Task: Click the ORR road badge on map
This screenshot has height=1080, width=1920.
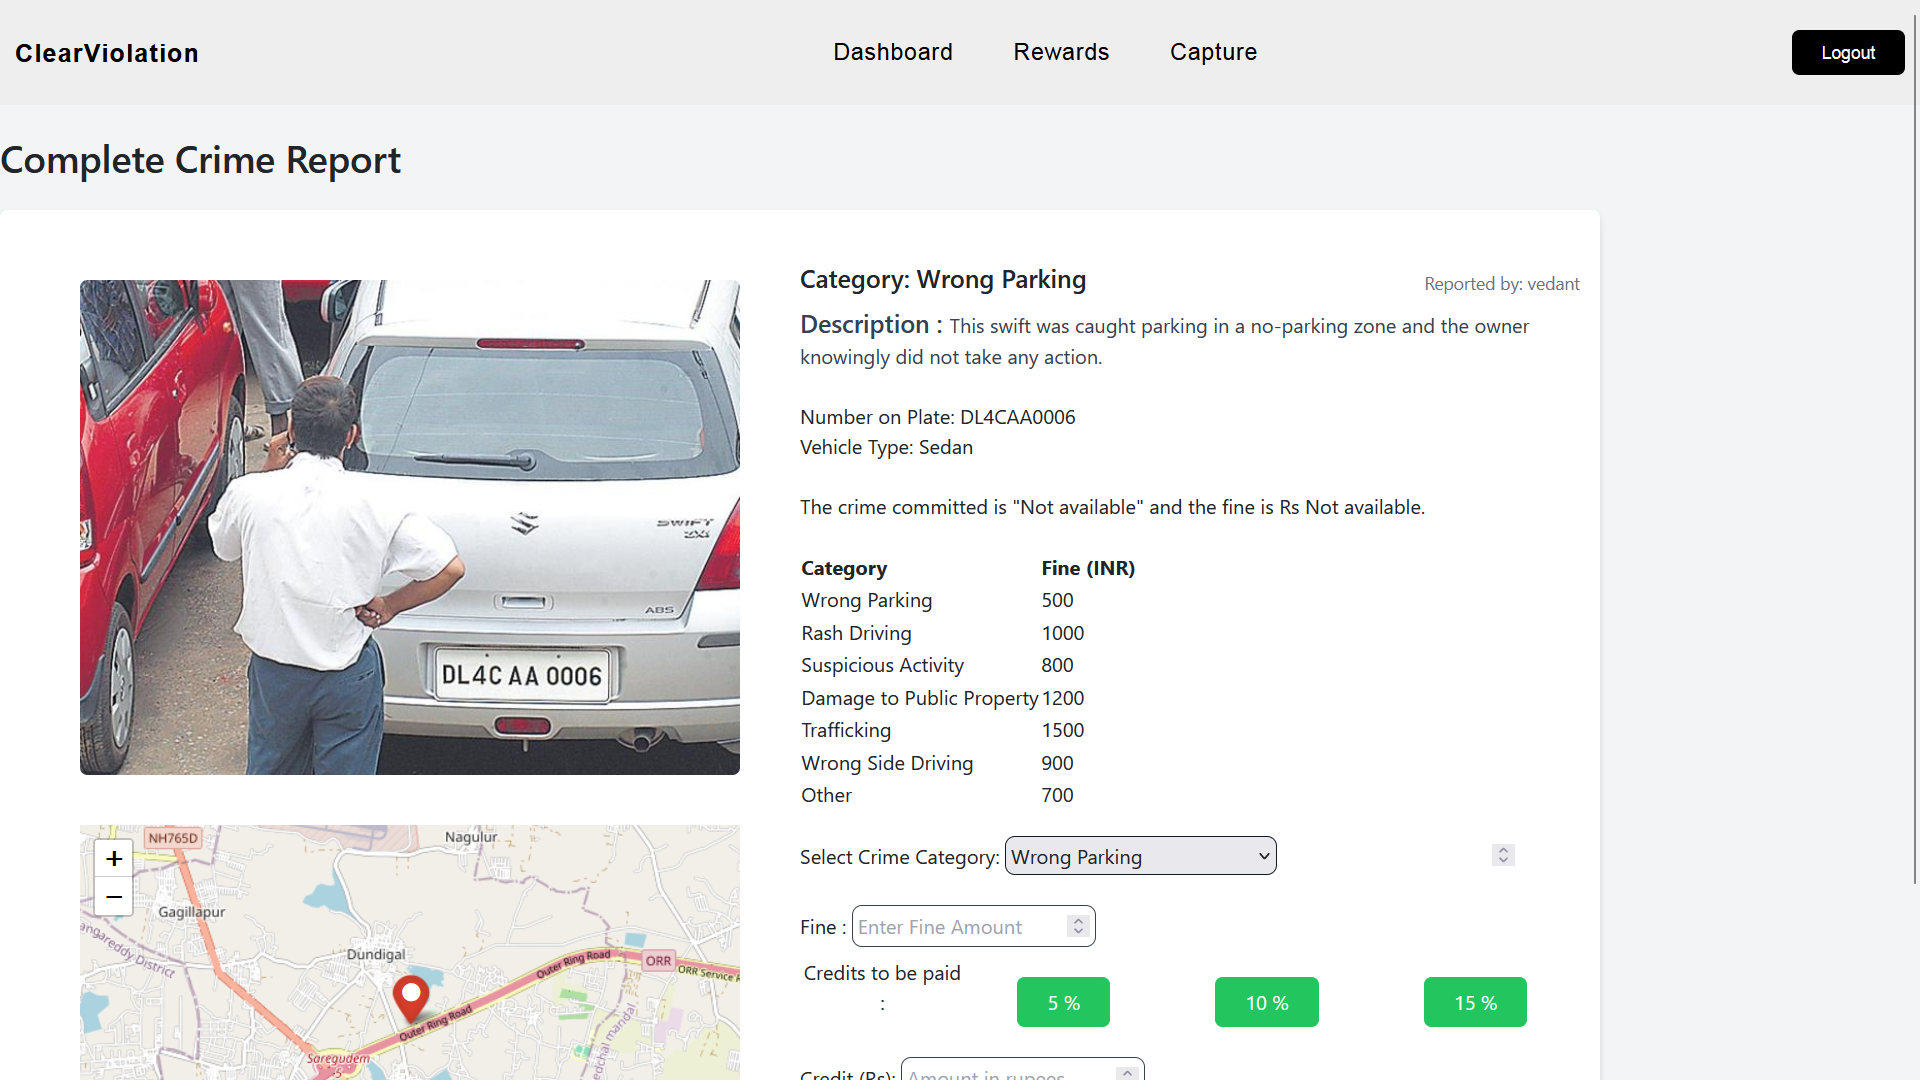Action: point(658,961)
